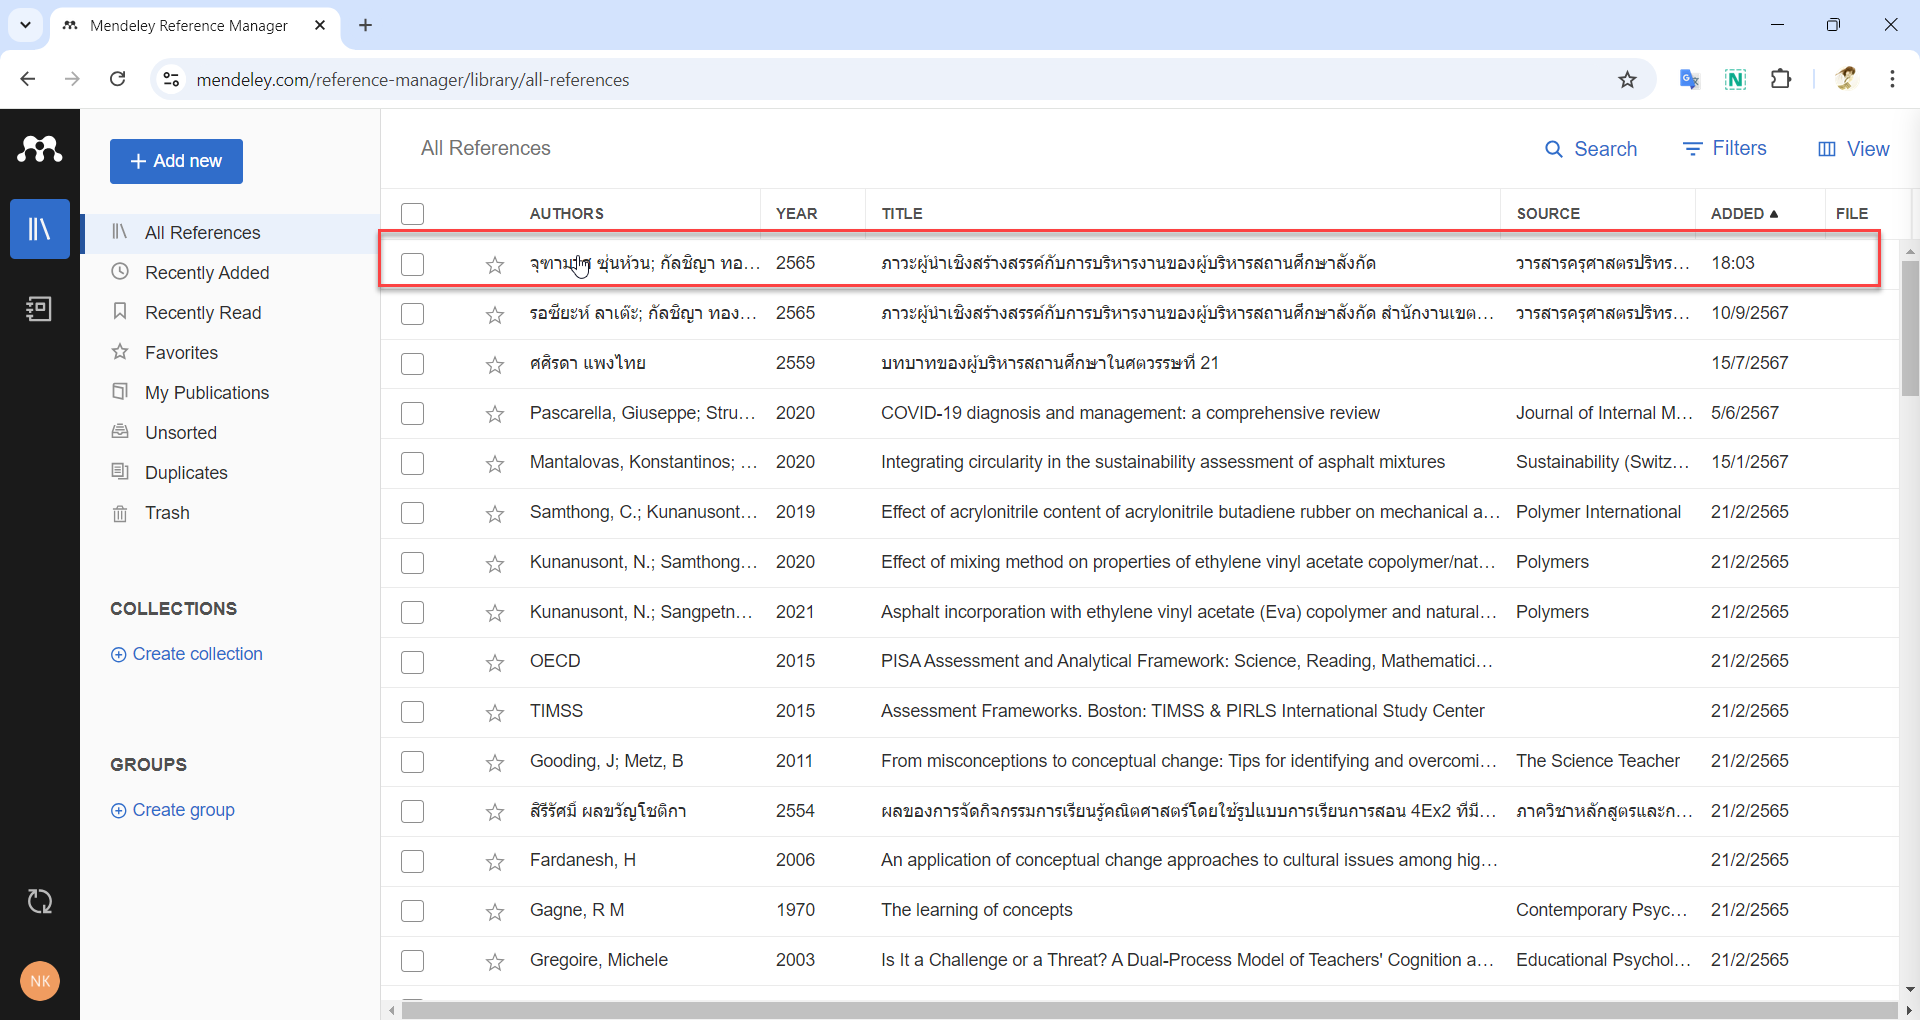Star the Gagne, R M reference
The image size is (1920, 1020).
(x=495, y=912)
